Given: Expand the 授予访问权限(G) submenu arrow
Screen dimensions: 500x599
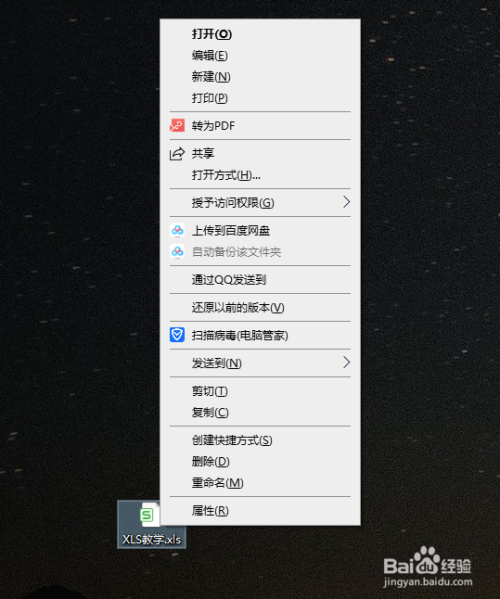Looking at the screenshot, I should pyautogui.click(x=346, y=202).
